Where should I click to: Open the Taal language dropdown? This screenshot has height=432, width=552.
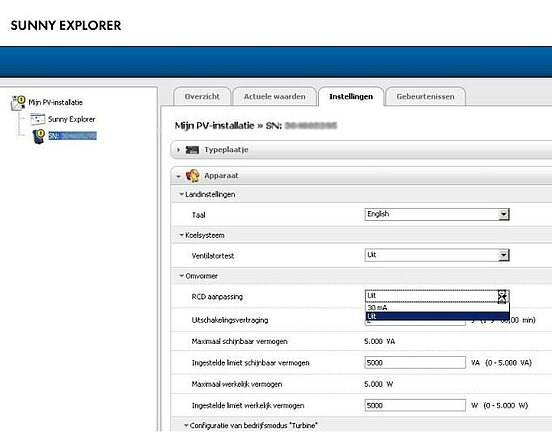(437, 214)
